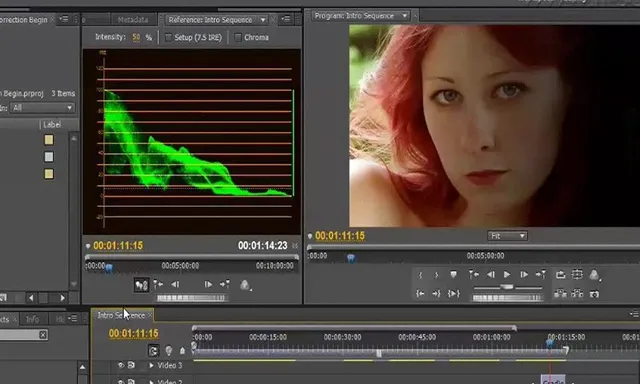The height and width of the screenshot is (384, 640).
Task: Click timeline current timecode 00:01:11:15
Action: (133, 333)
